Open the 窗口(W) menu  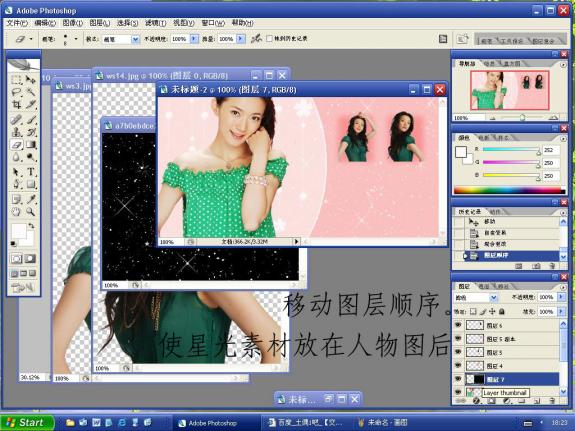pyautogui.click(x=213, y=23)
